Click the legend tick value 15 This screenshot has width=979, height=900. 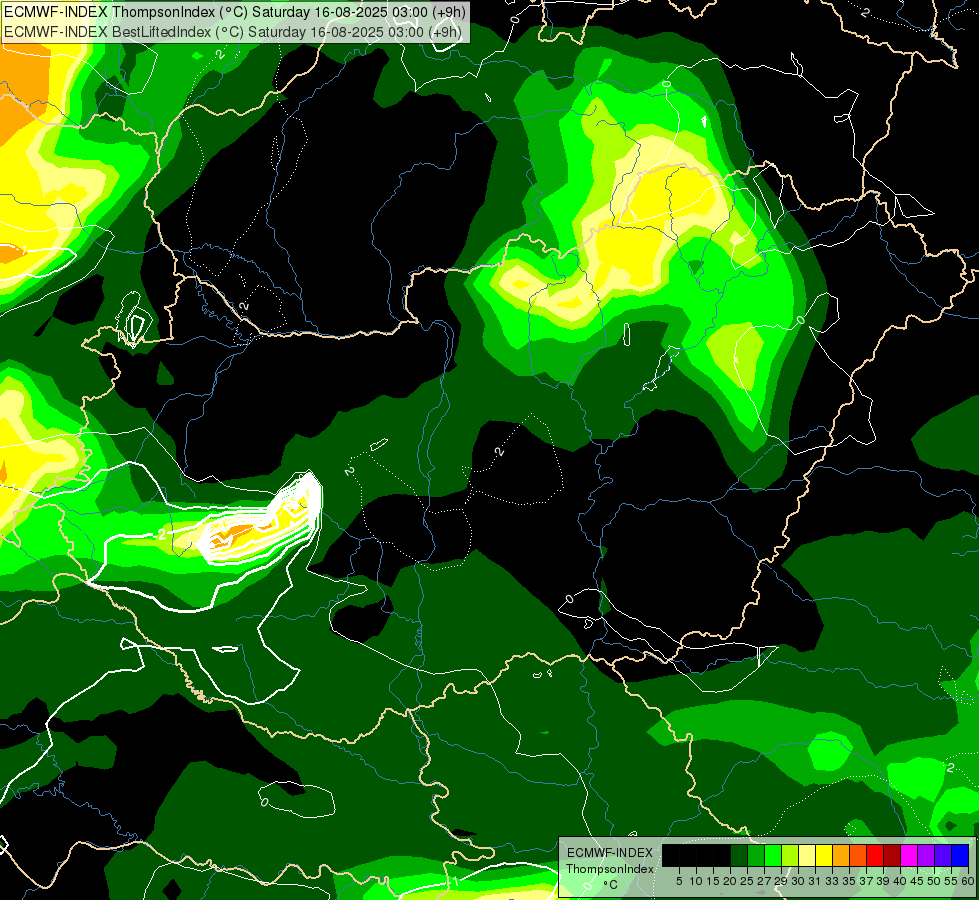(713, 881)
